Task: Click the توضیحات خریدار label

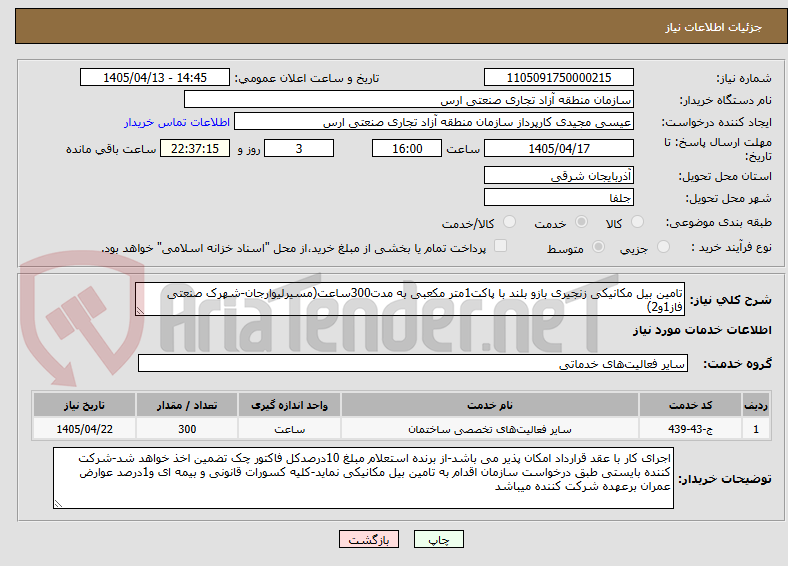Action: point(725,479)
